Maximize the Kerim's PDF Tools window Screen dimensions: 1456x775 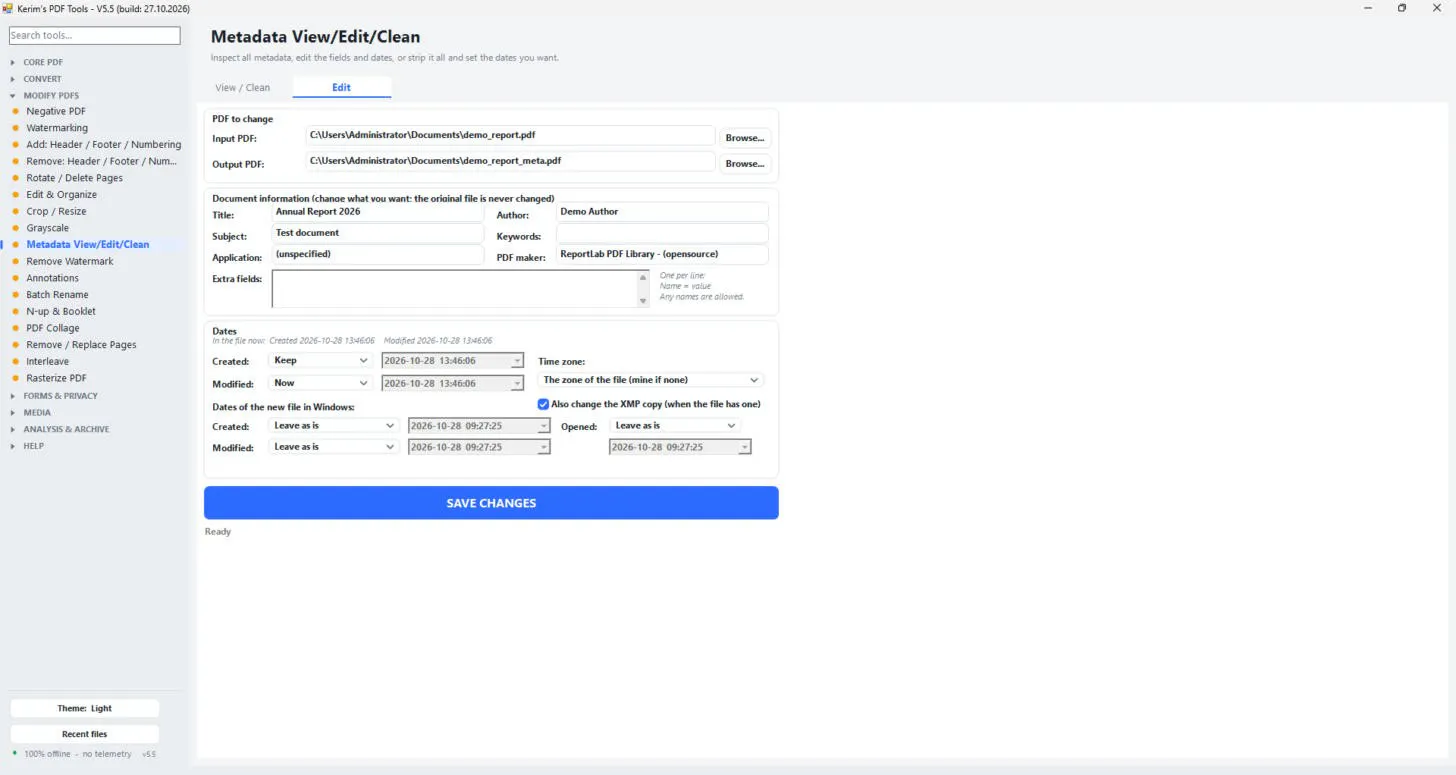coord(1401,8)
